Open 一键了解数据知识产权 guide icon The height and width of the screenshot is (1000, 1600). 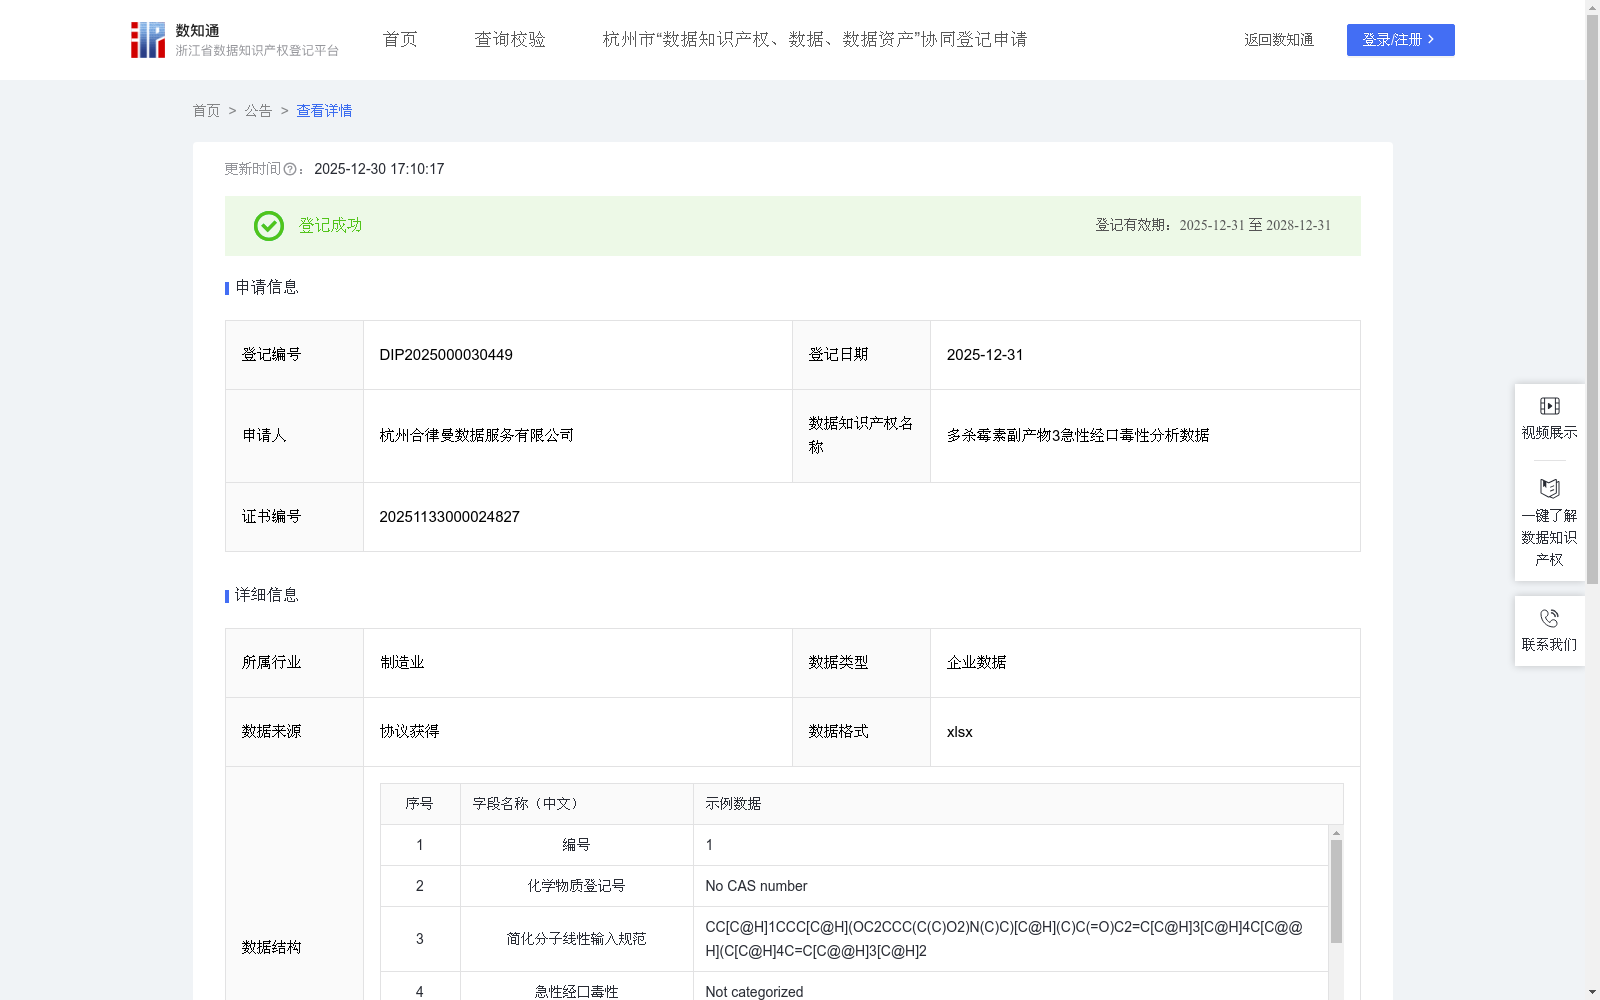(x=1549, y=489)
